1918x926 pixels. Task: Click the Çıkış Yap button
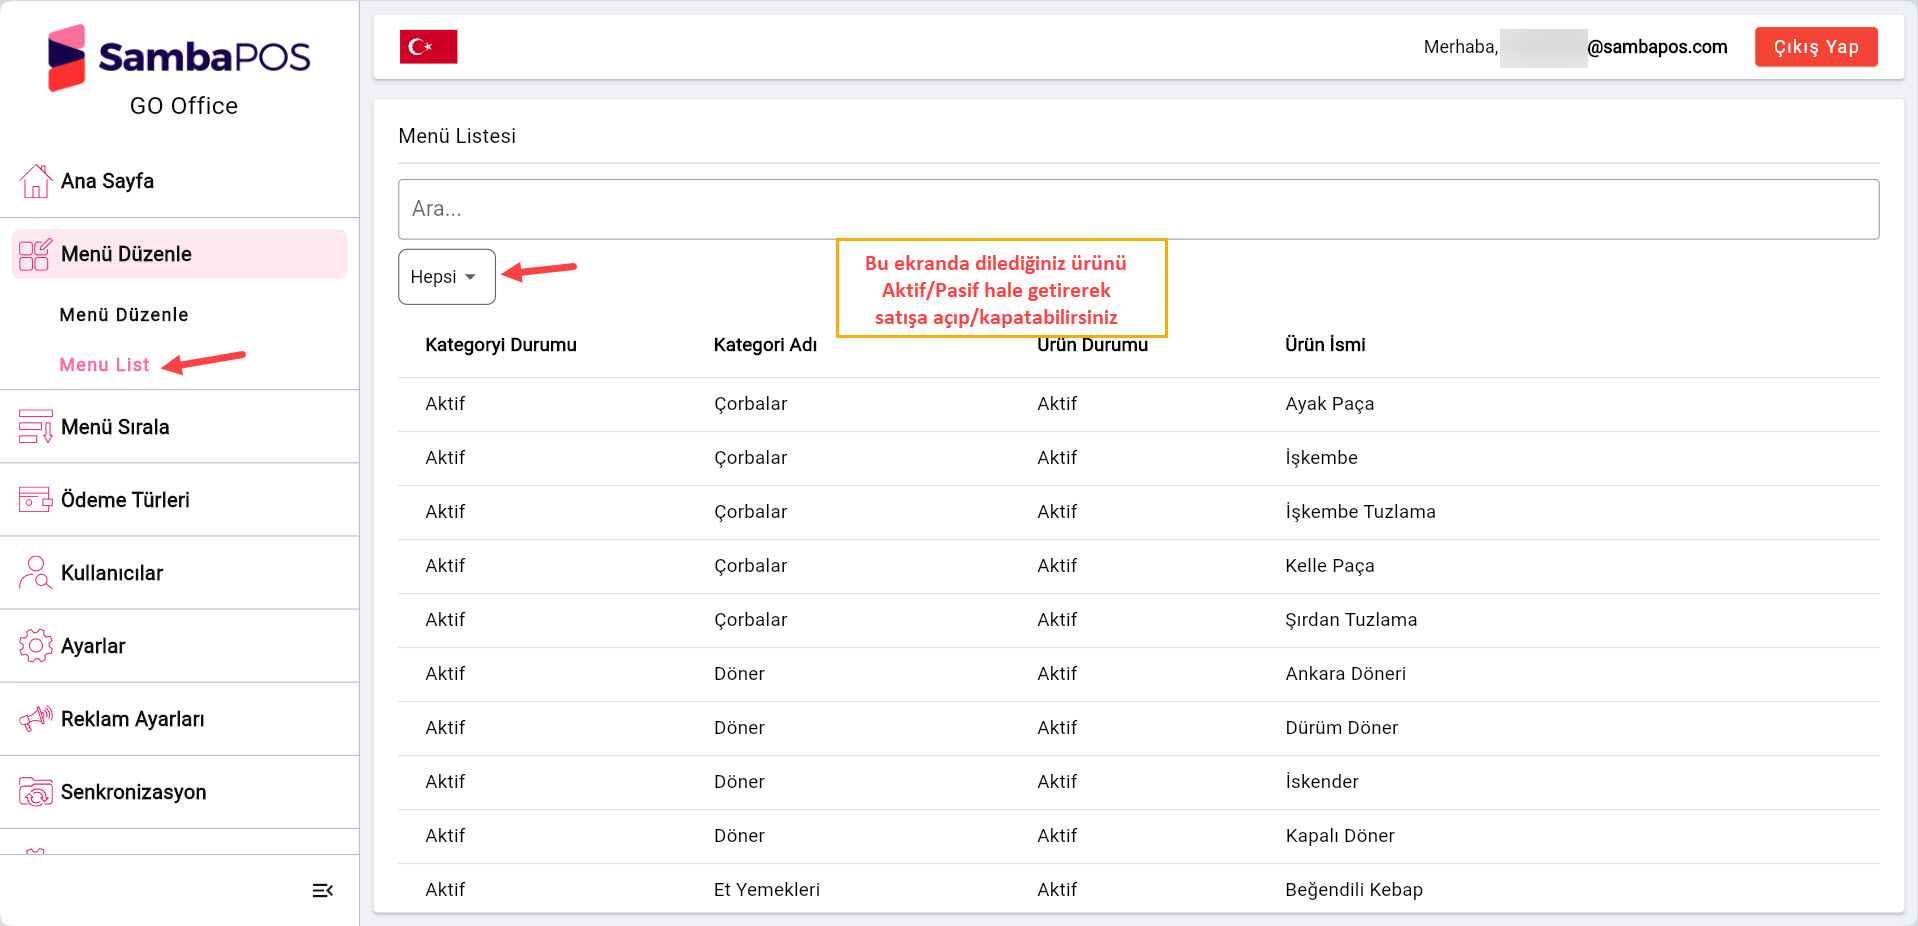(1816, 46)
